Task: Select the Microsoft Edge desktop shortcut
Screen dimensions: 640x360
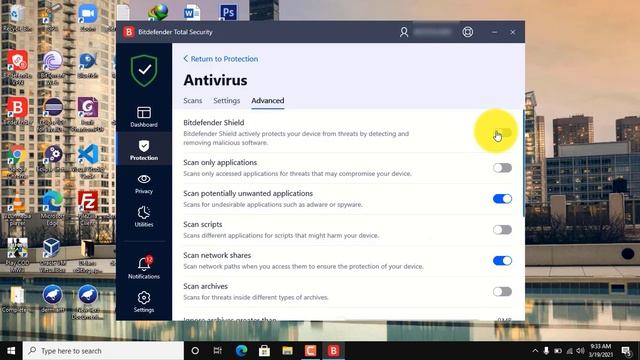Action: pyautogui.click(x=52, y=207)
